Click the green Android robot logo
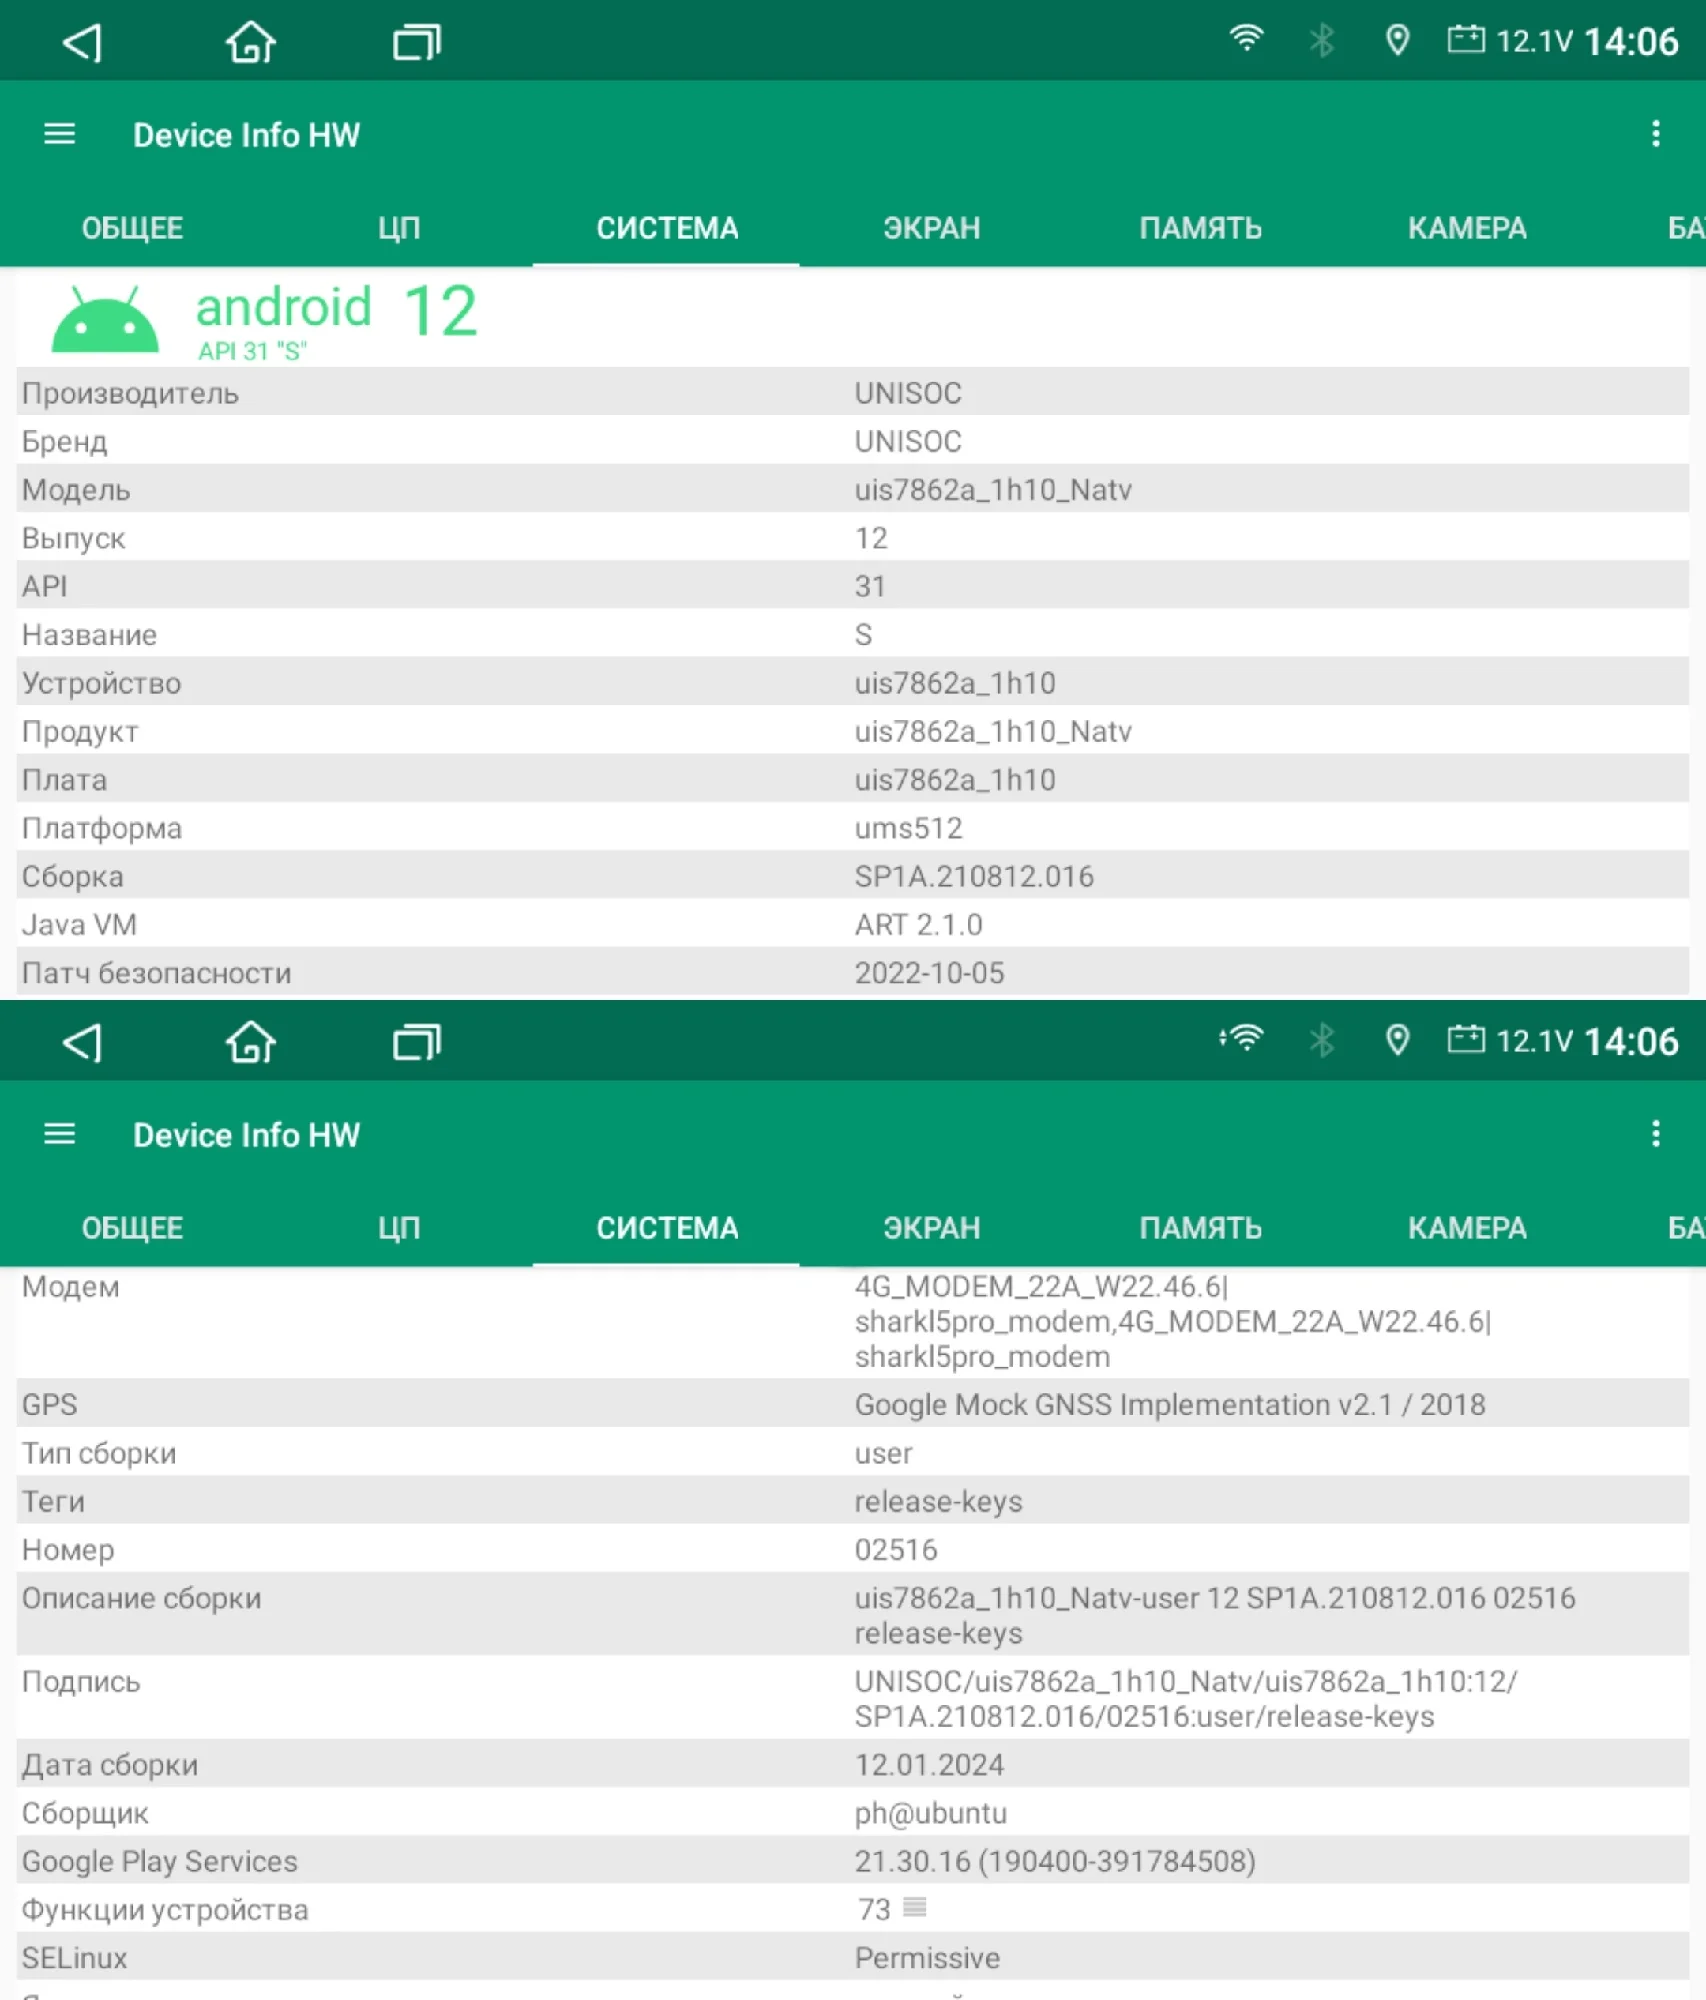The image size is (1706, 2000). [x=105, y=320]
